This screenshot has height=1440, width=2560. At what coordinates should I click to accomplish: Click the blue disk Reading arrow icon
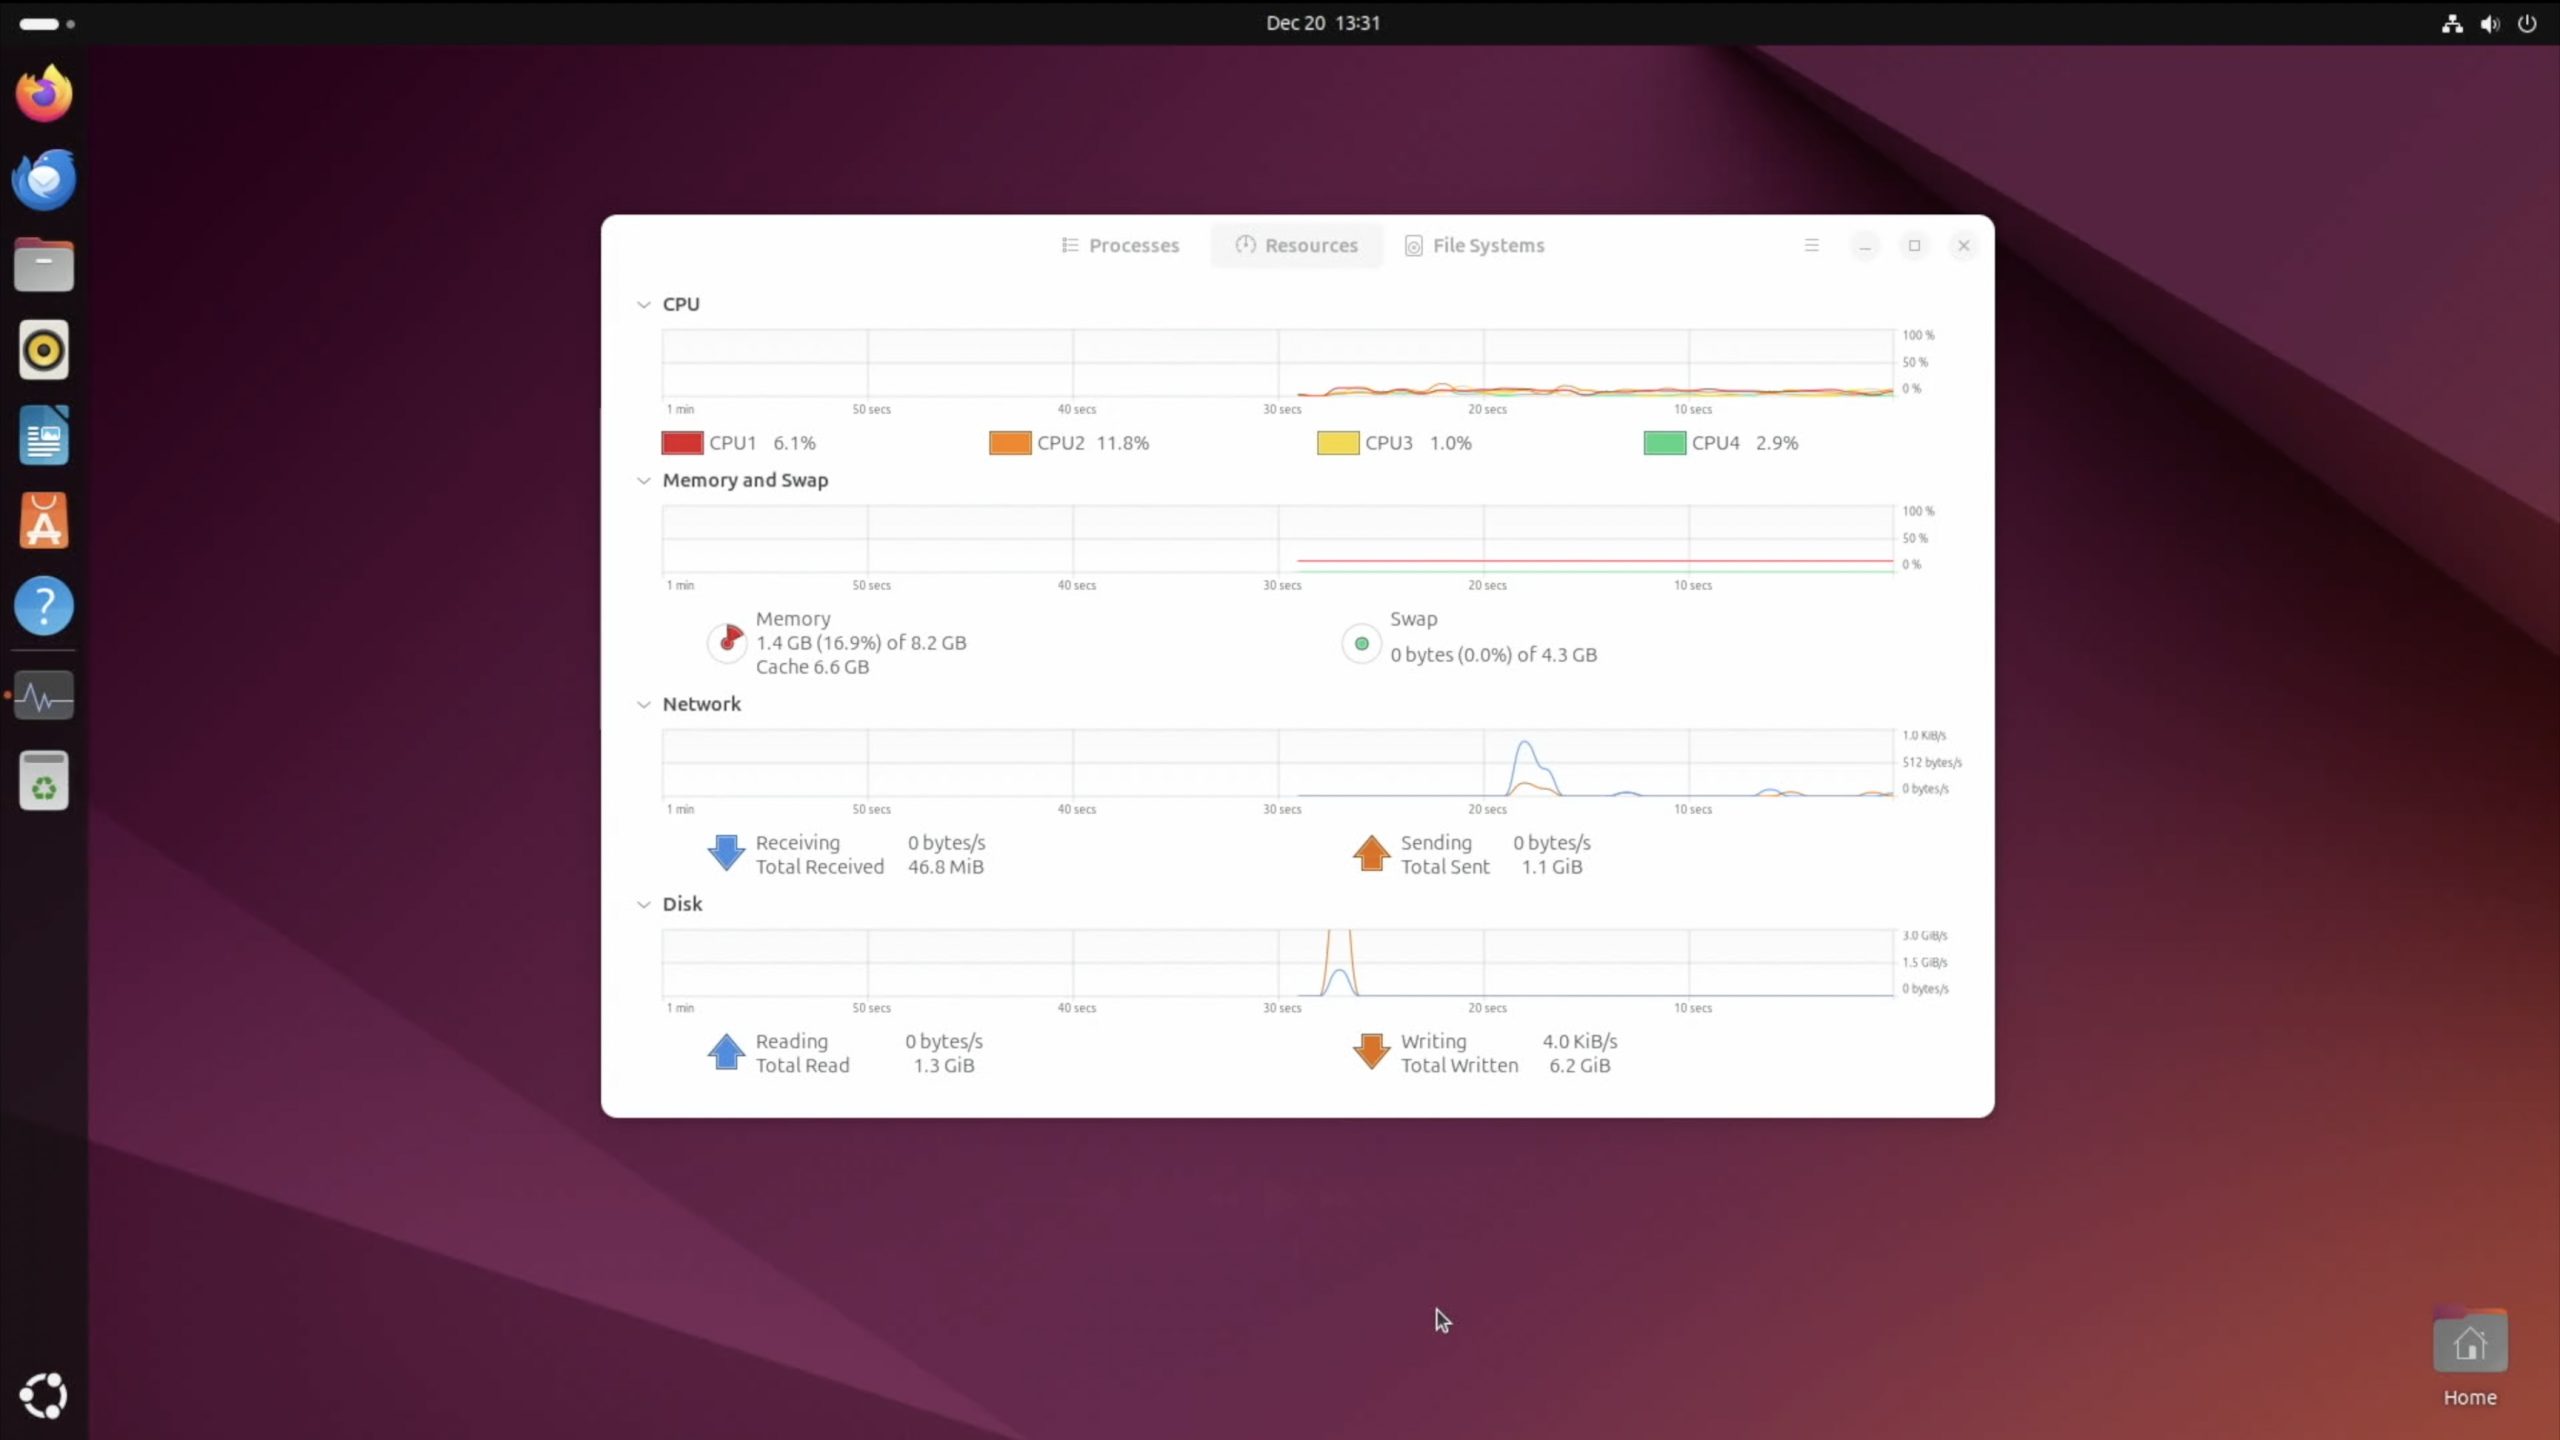point(726,1053)
